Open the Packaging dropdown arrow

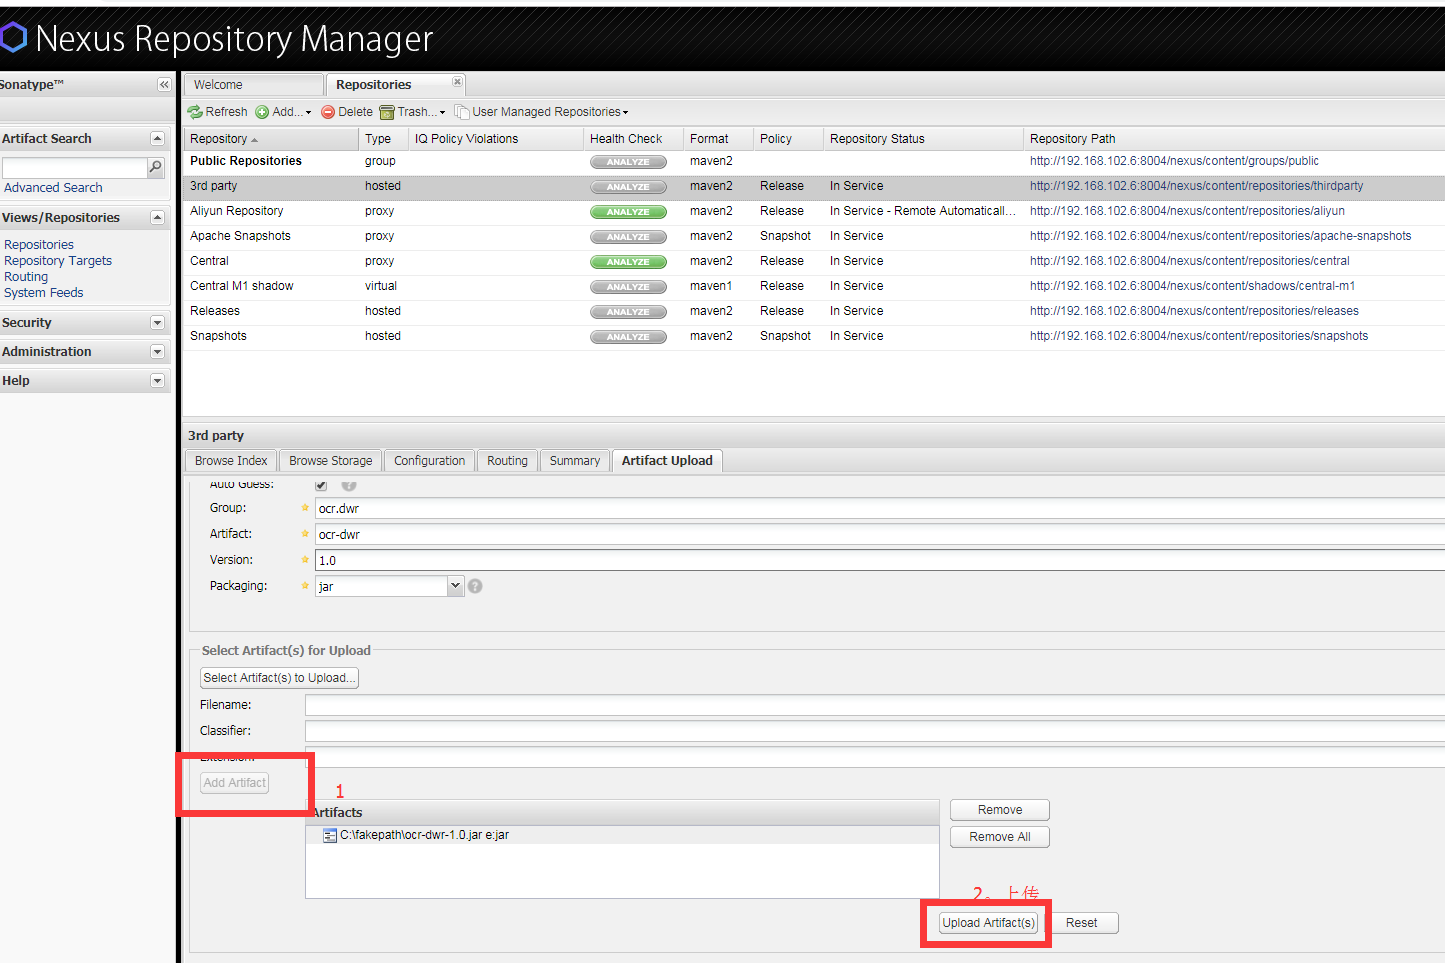456,586
